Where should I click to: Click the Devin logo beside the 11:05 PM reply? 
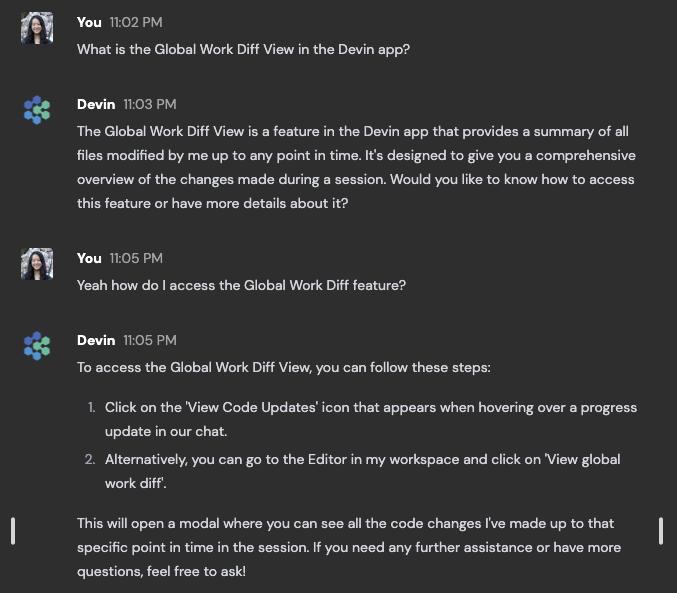(x=37, y=346)
